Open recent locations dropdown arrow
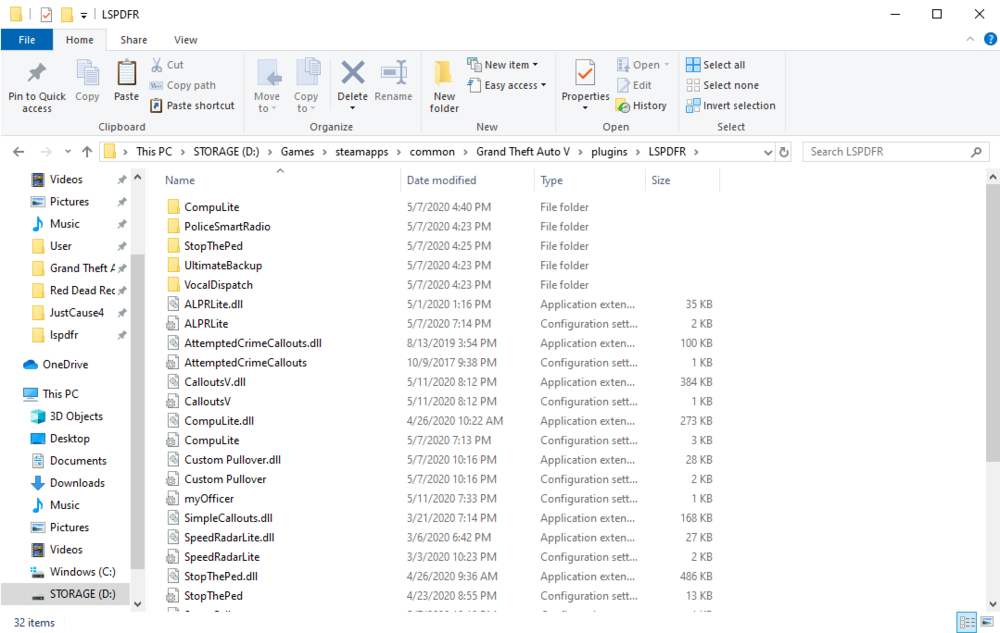Screen dimensions: 1000x633 [68, 152]
